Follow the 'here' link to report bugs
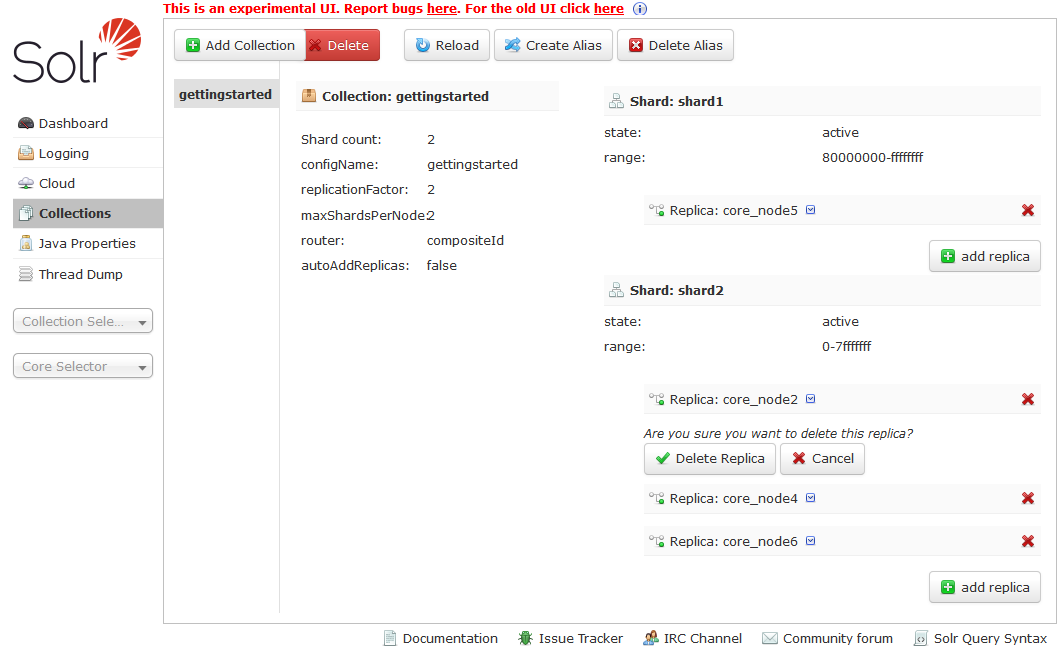The image size is (1062, 653). [442, 9]
